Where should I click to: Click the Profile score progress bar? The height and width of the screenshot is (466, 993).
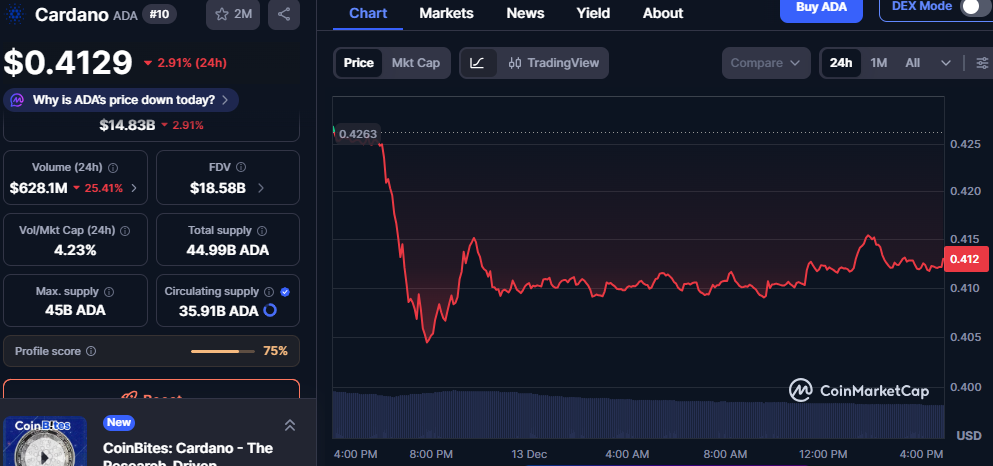(x=222, y=351)
